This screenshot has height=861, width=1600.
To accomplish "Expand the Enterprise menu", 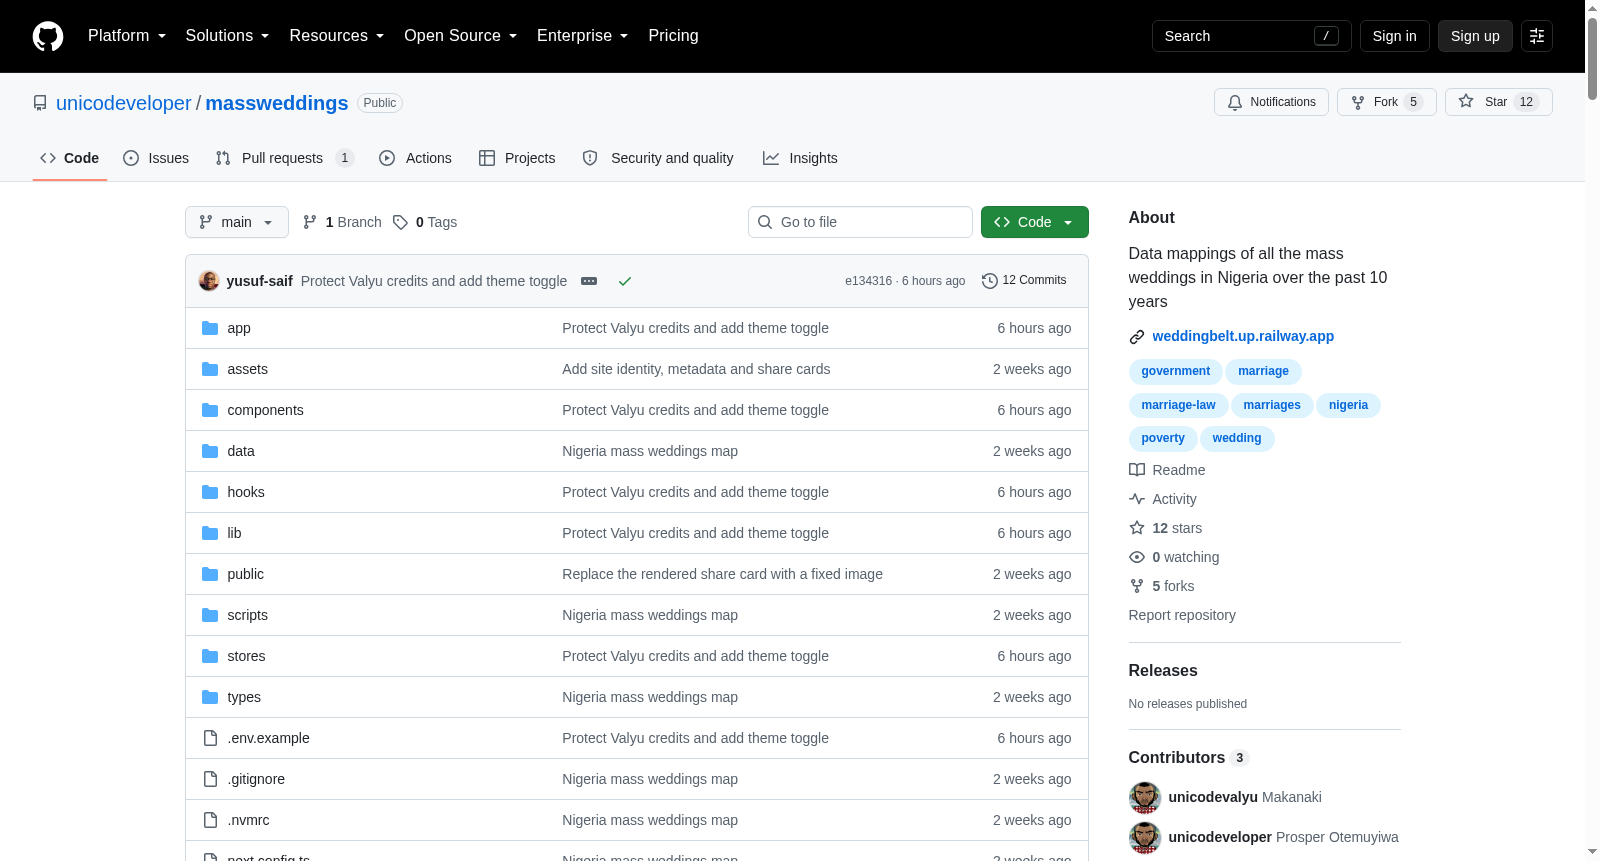I will [582, 36].
